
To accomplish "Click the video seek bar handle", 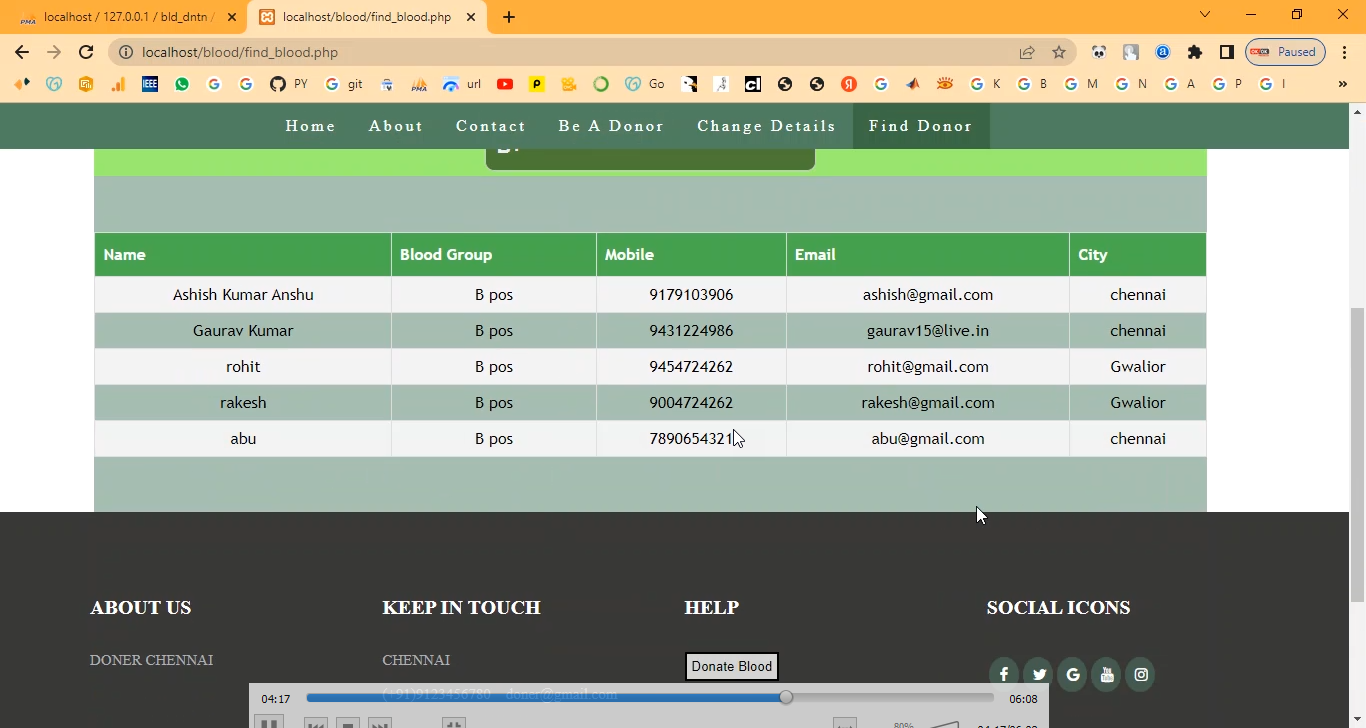I will (x=786, y=697).
